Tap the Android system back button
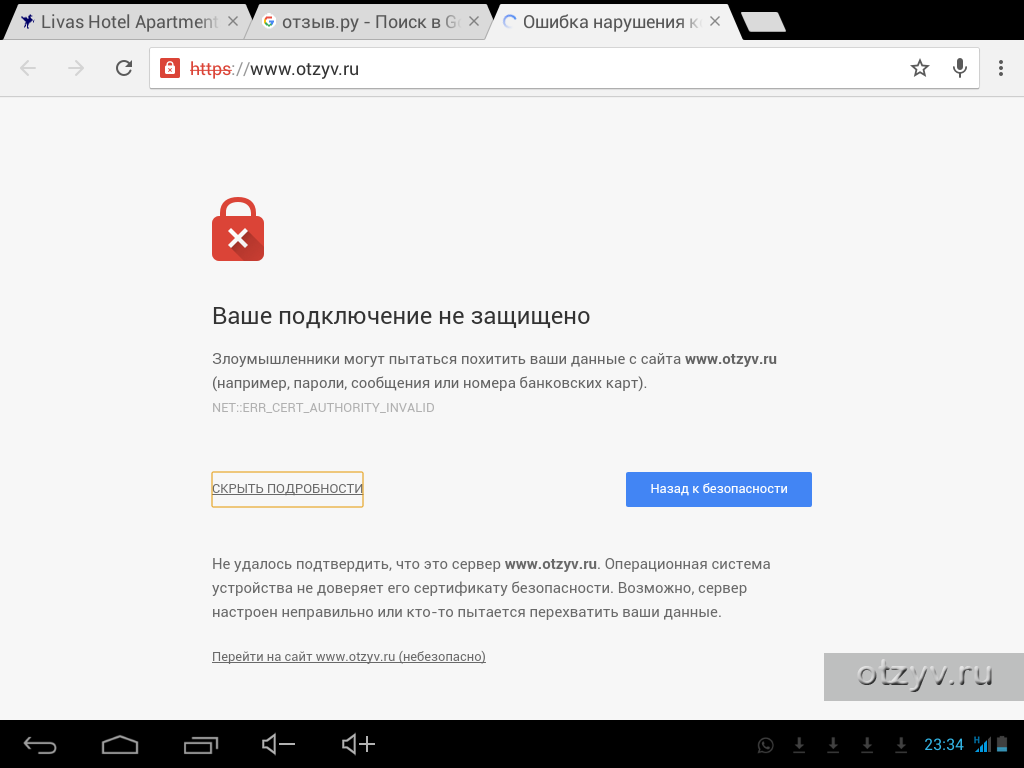Viewport: 1024px width, 768px height. [40, 744]
